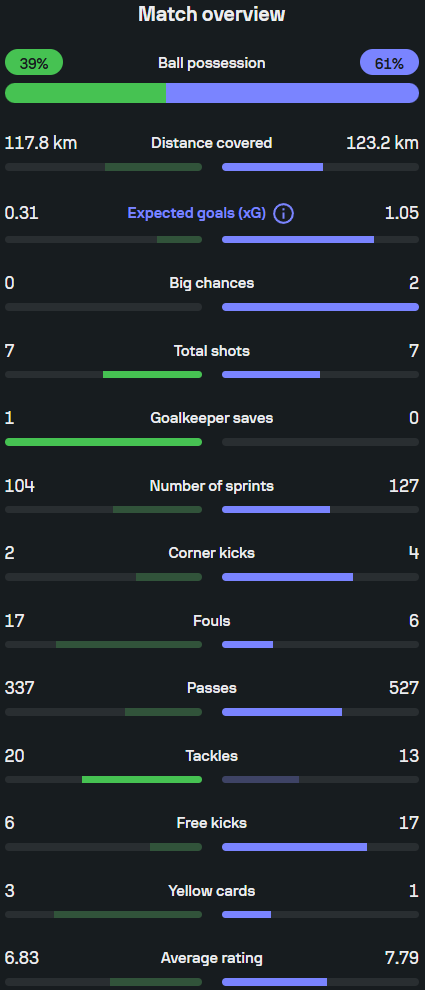The height and width of the screenshot is (990, 425).
Task: Open the Expected goals info icon
Action: coord(284,213)
